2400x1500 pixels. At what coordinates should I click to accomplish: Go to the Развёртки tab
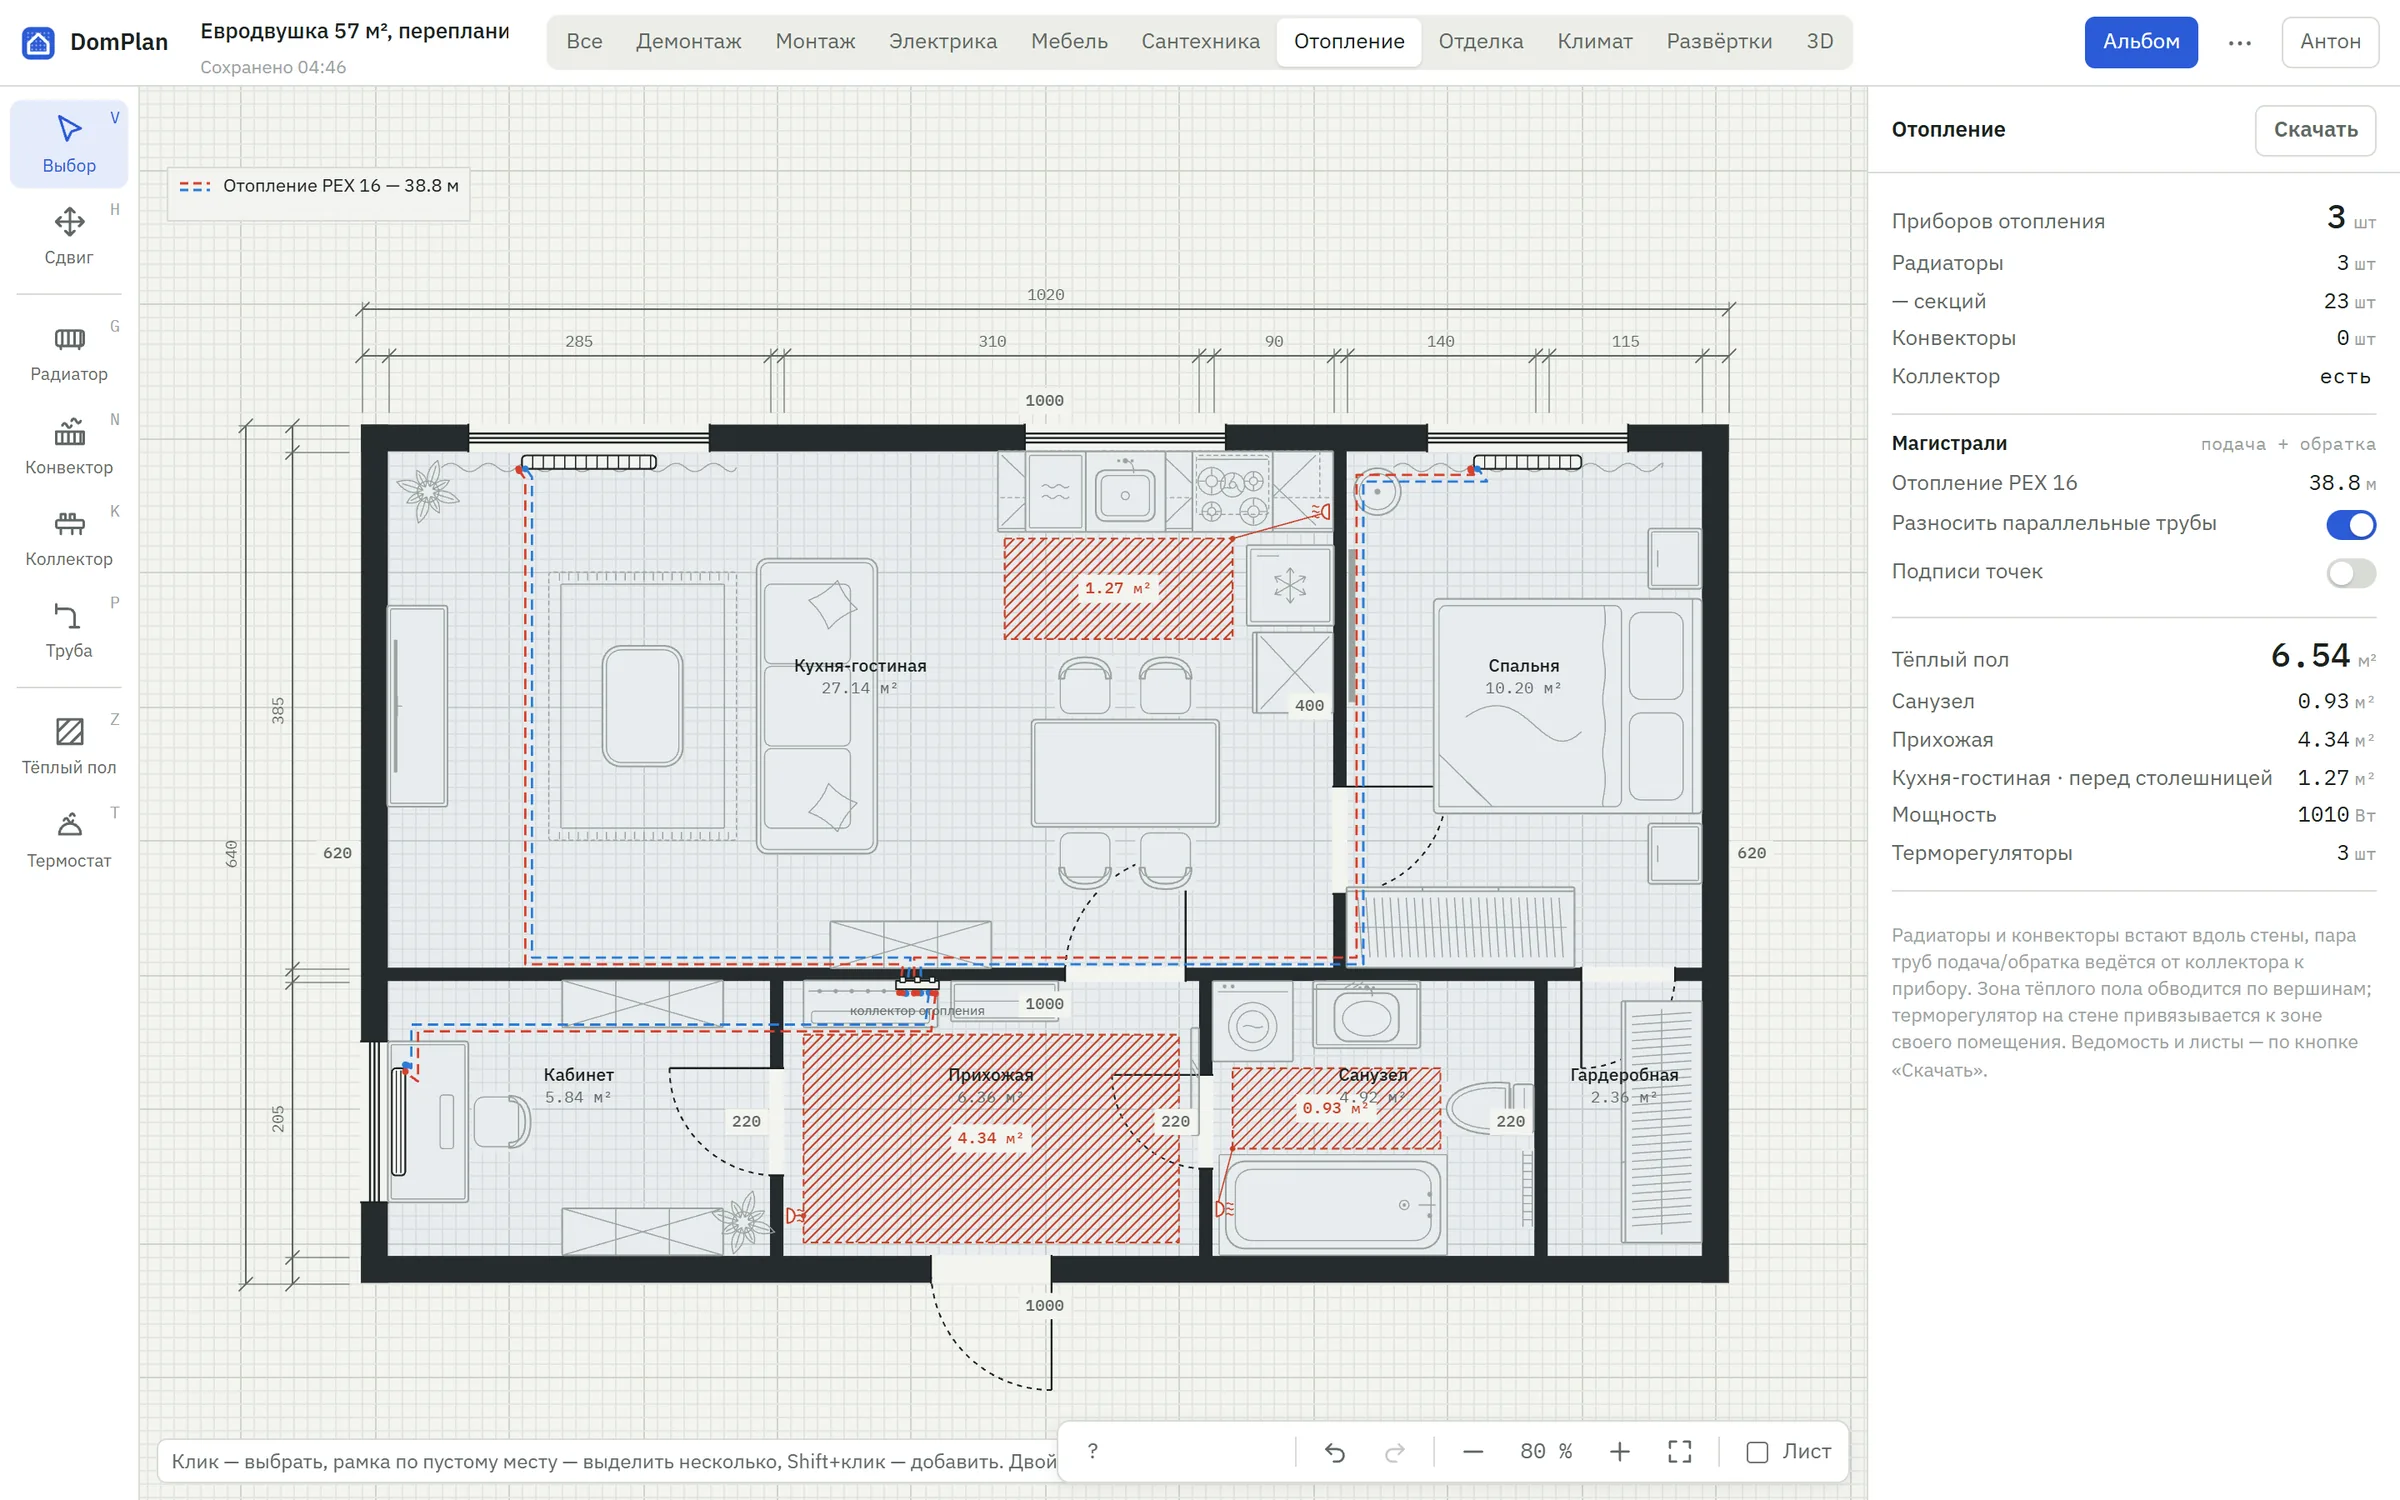pyautogui.click(x=1719, y=42)
